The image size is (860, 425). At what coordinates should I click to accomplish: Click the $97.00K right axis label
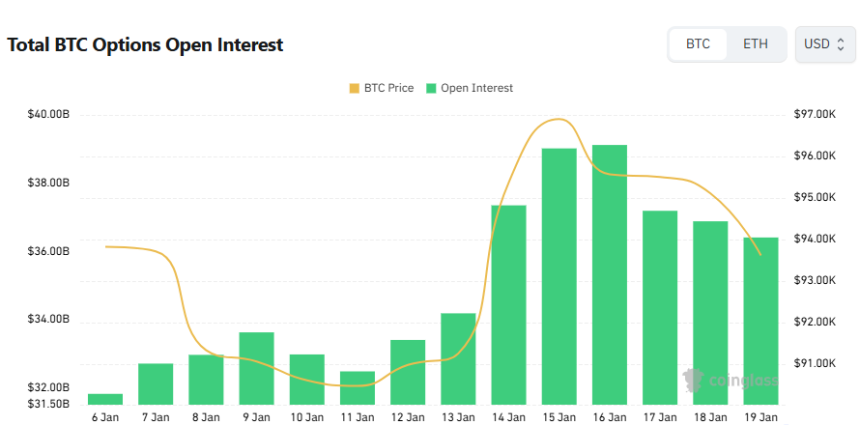pos(813,115)
